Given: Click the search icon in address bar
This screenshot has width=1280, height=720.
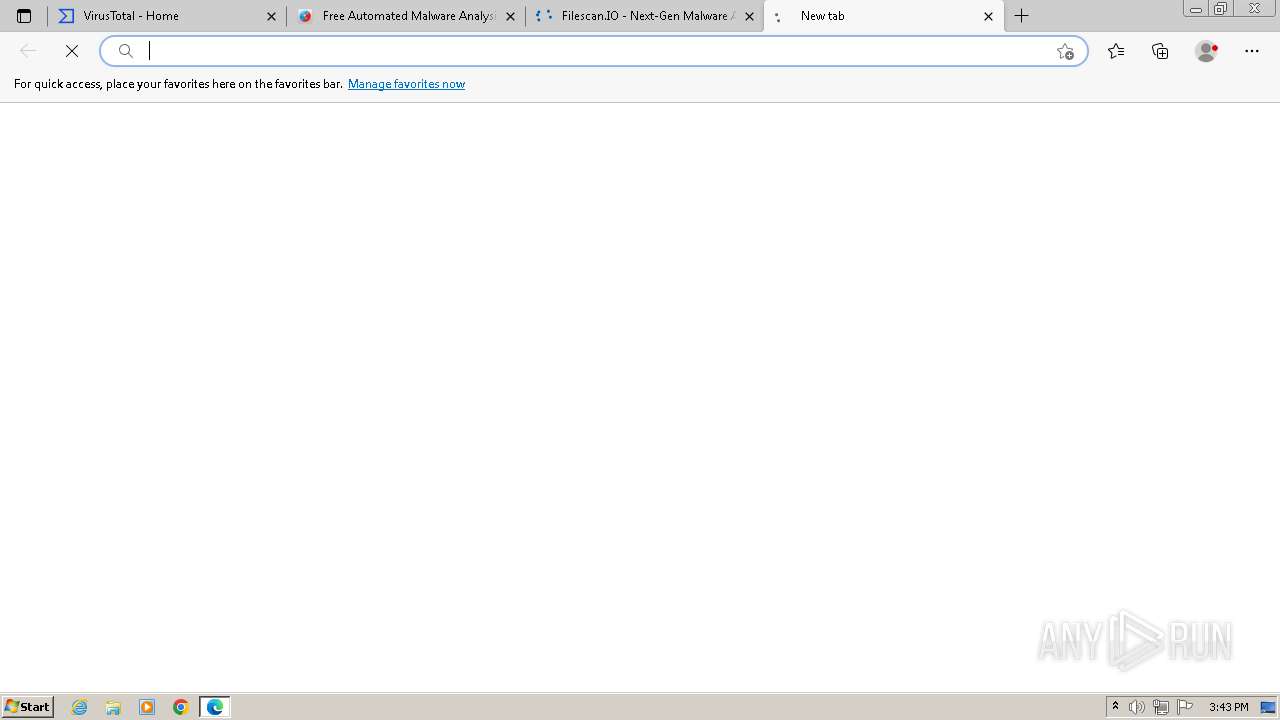Looking at the screenshot, I should (126, 51).
